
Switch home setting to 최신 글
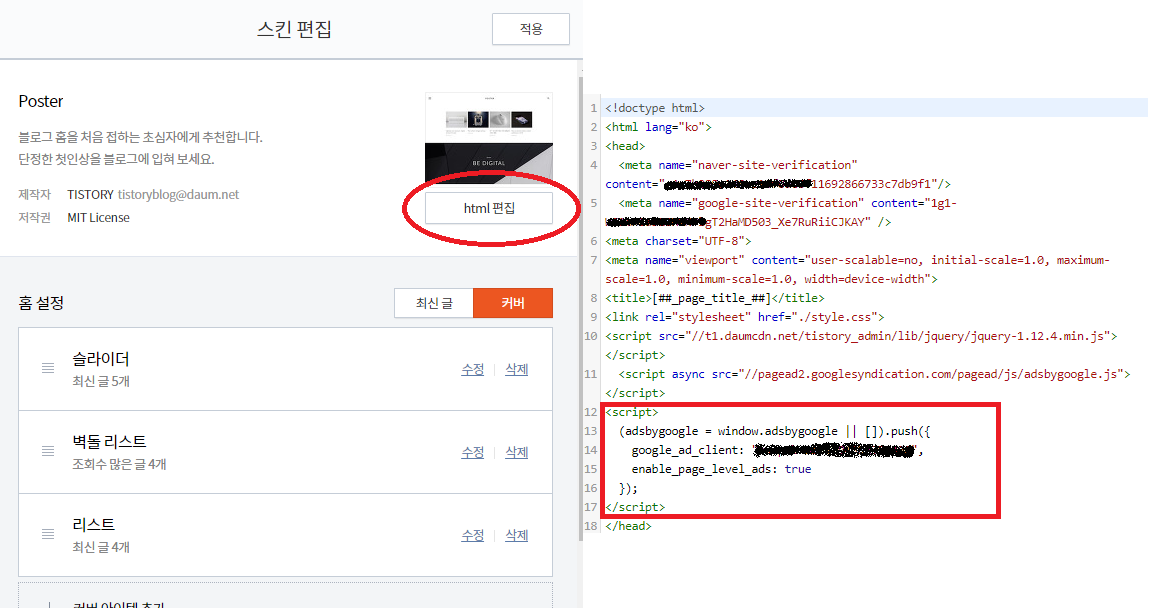pos(434,303)
